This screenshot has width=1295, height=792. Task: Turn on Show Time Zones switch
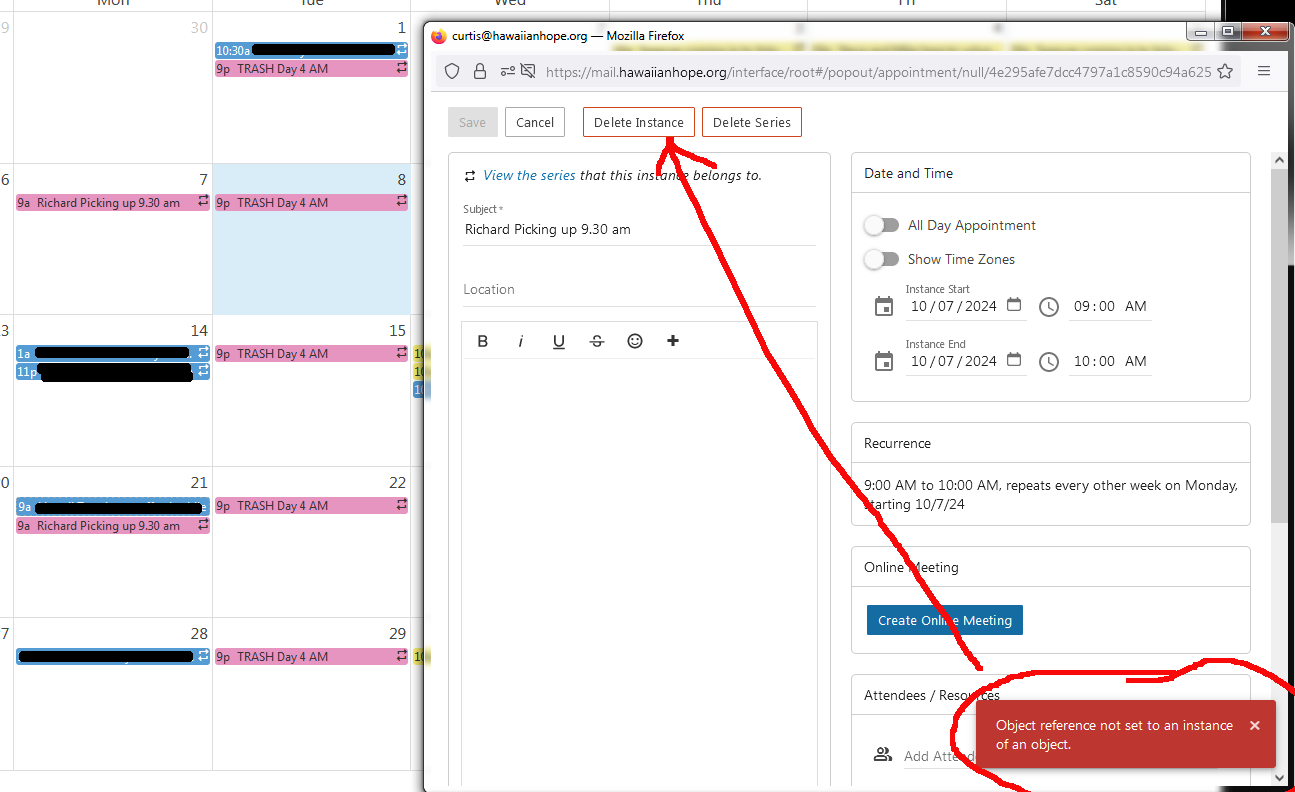pos(882,259)
